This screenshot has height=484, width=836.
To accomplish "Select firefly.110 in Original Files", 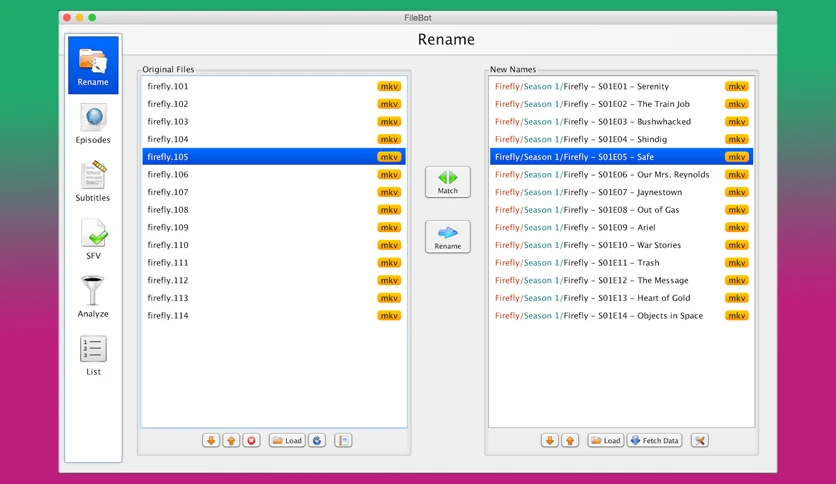I will pyautogui.click(x=274, y=245).
